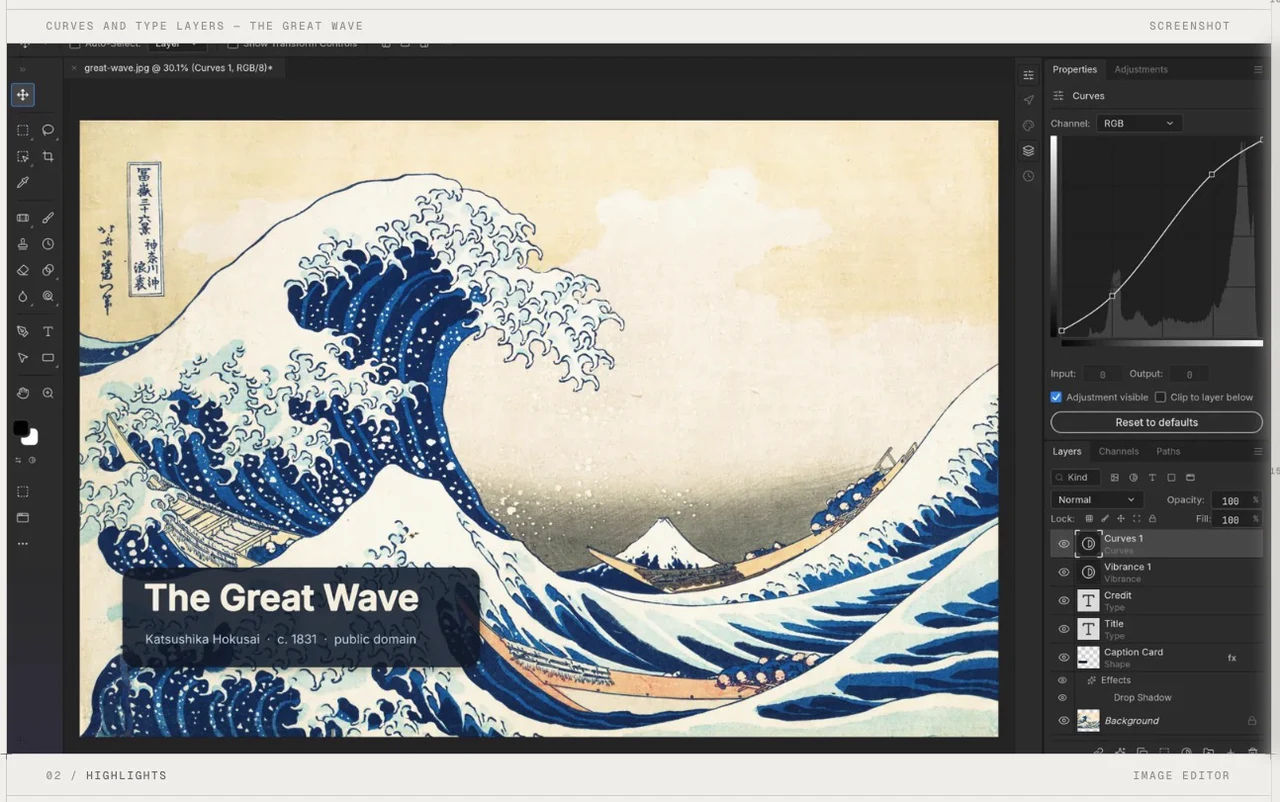Select the Eyedropper tool
Viewport: 1280px width, 802px height.
22,183
